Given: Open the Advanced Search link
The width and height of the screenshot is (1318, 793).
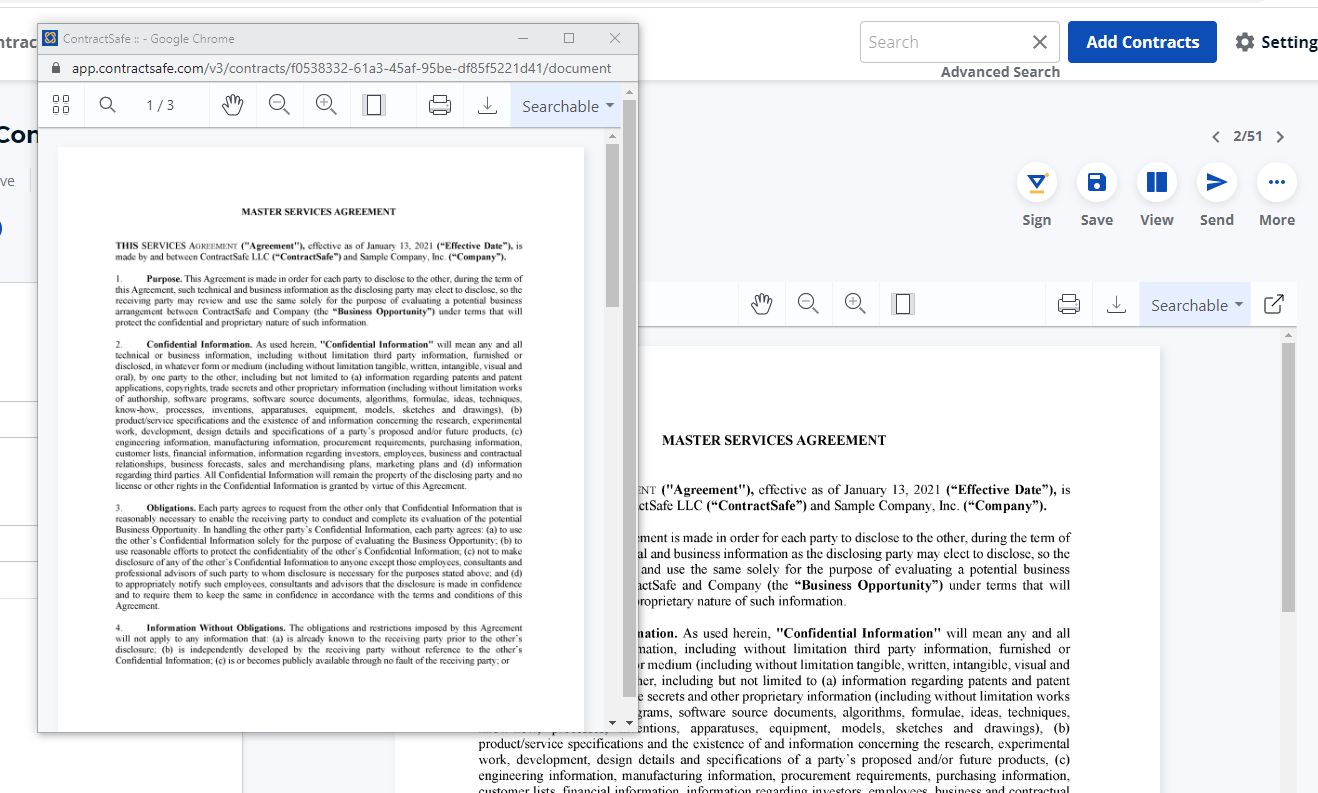Looking at the screenshot, I should click(x=1000, y=72).
